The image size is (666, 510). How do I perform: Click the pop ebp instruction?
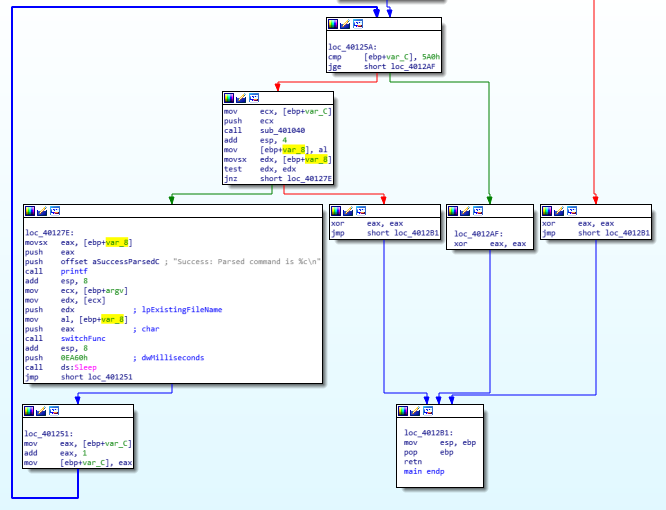429,452
